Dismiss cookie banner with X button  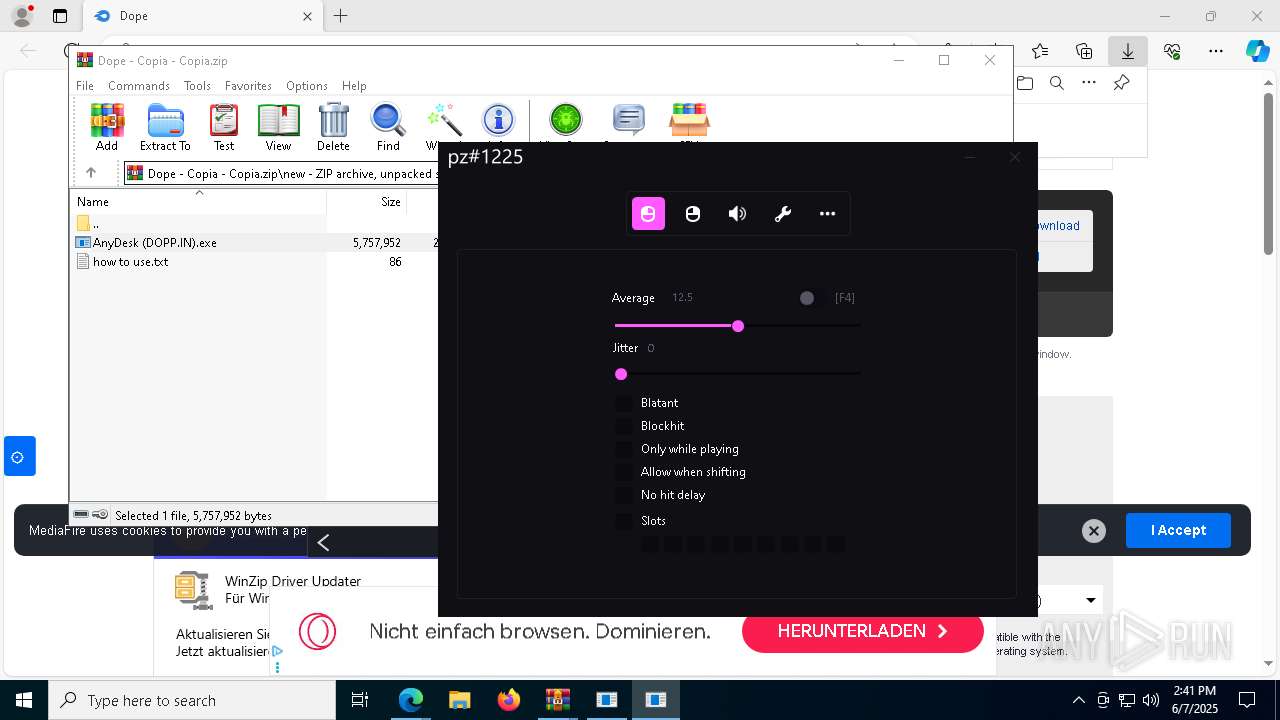click(1094, 531)
